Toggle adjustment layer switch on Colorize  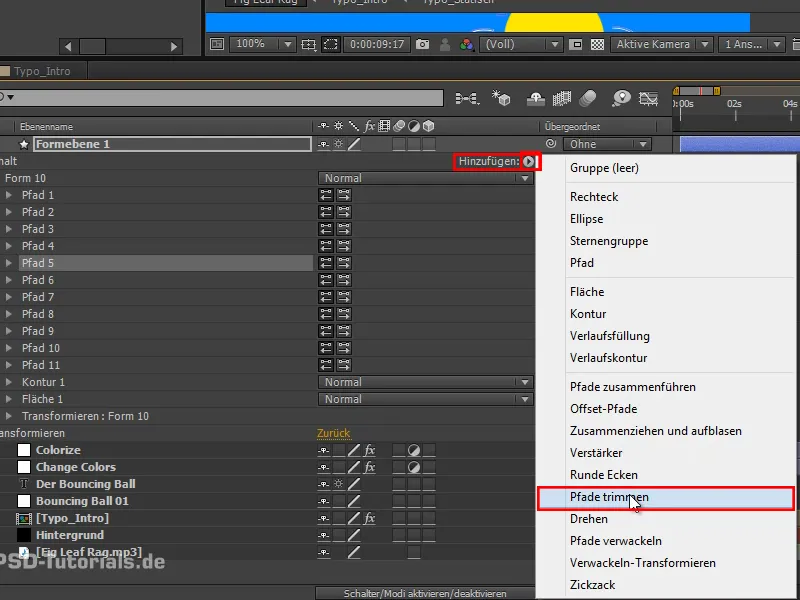414,450
